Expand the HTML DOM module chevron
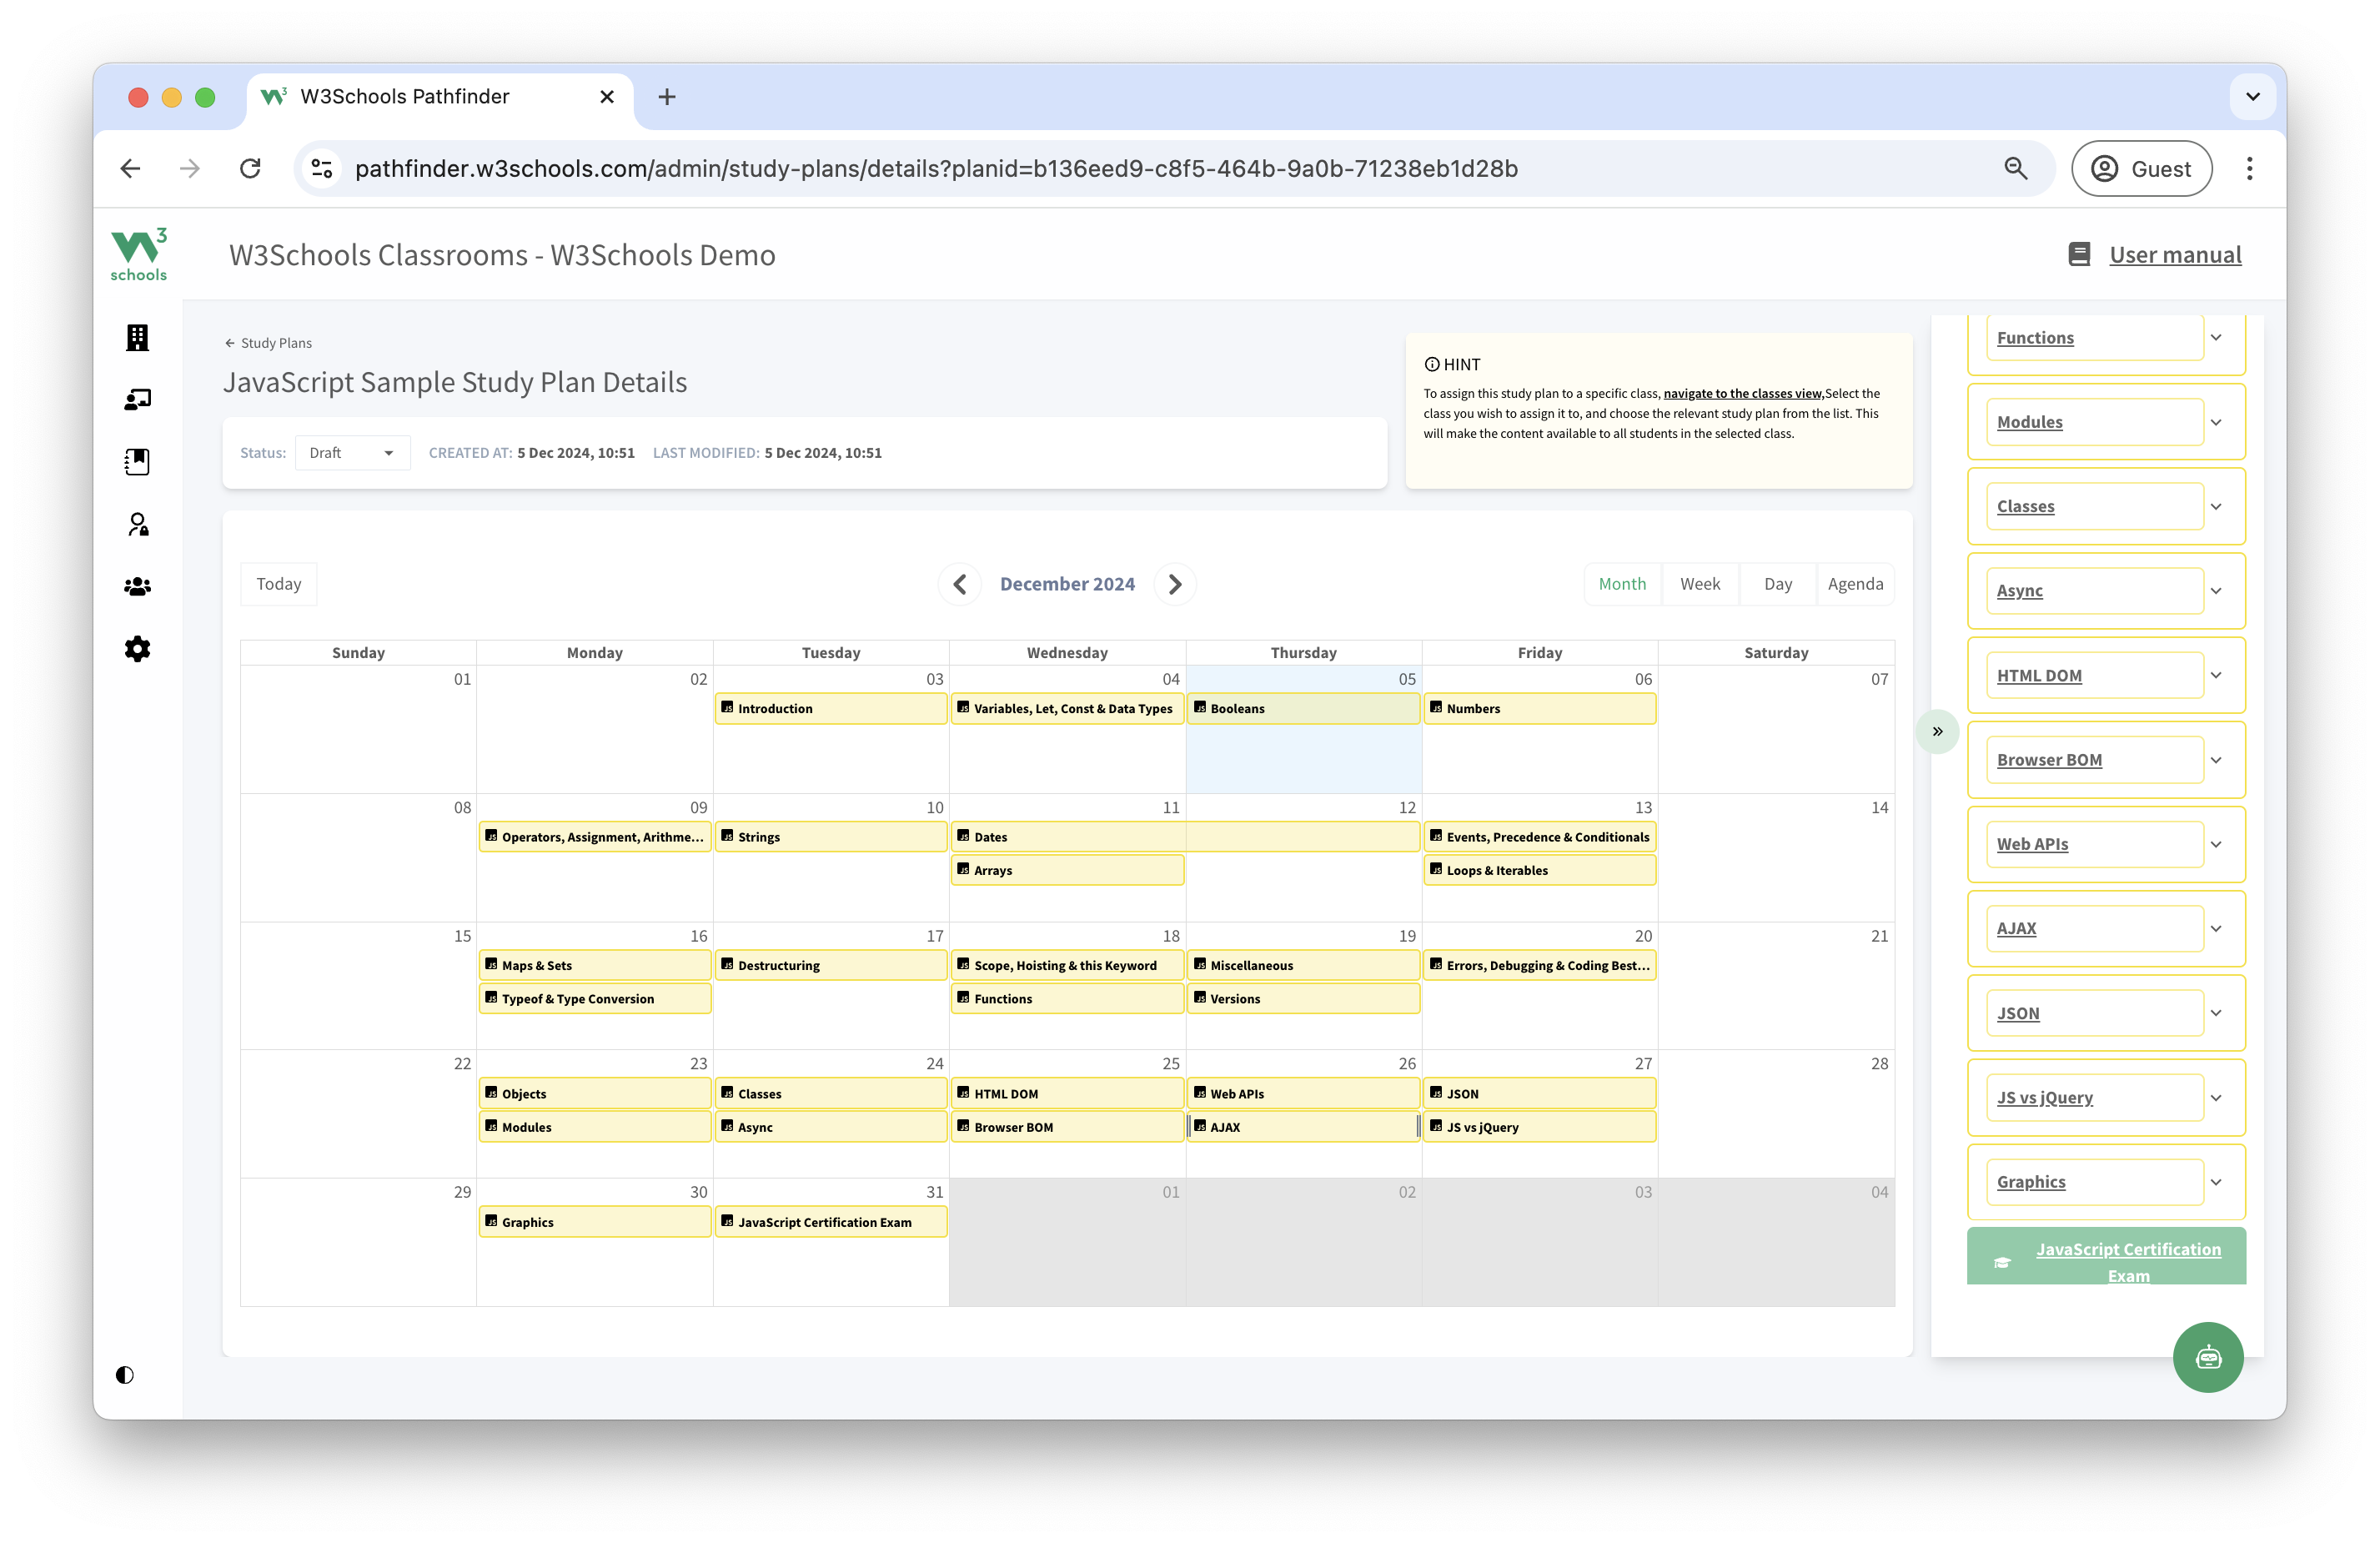This screenshot has height=1543, width=2380. (x=2216, y=675)
